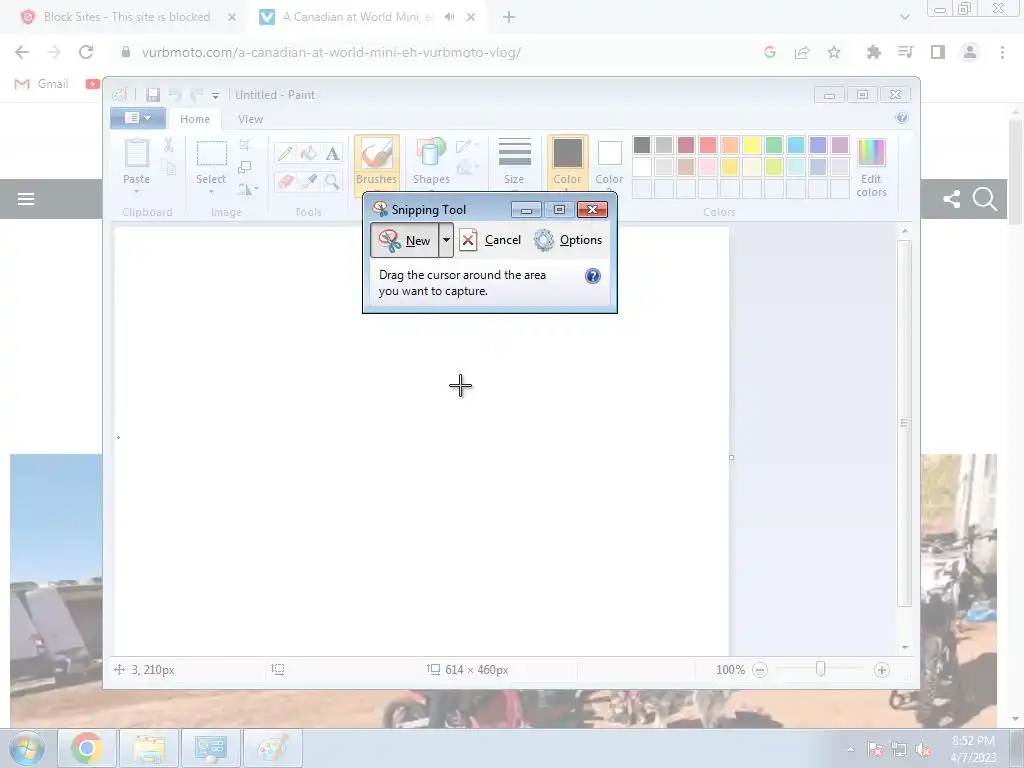Screen dimensions: 1024x768
Task: Open the line Size dropdown
Action: click(x=514, y=165)
